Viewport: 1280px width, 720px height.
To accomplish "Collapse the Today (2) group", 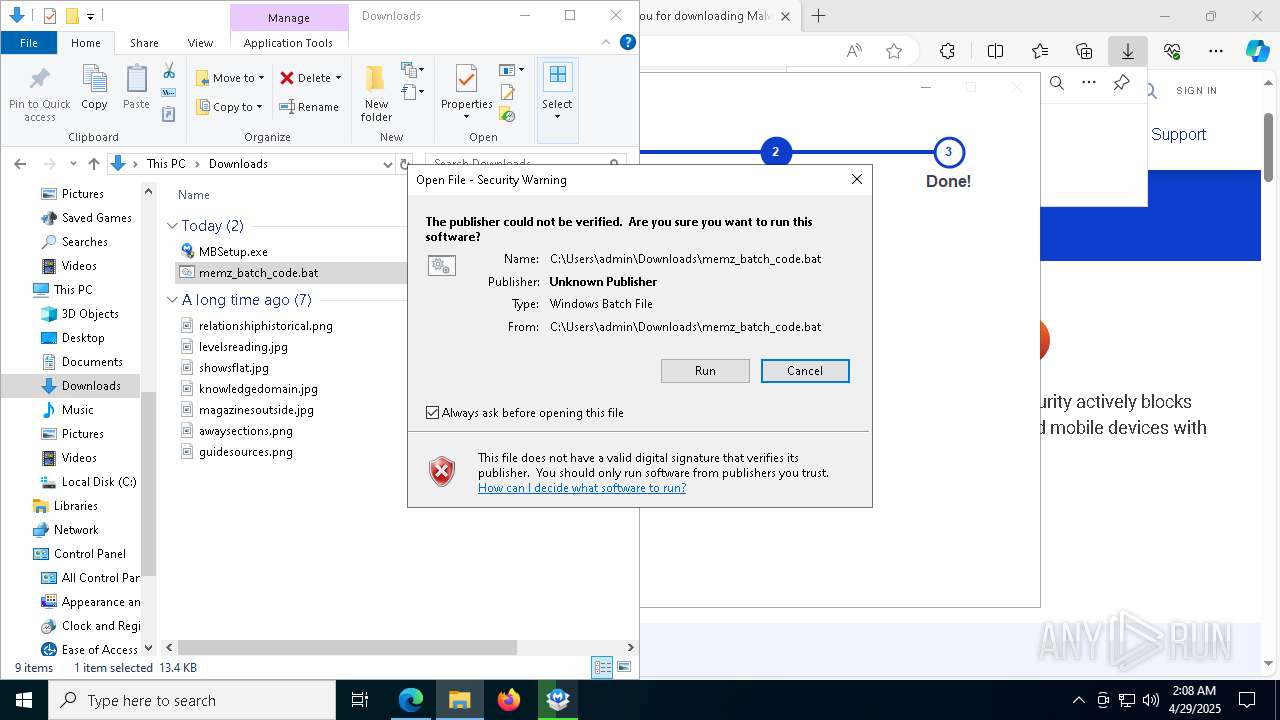I will tap(172, 226).
